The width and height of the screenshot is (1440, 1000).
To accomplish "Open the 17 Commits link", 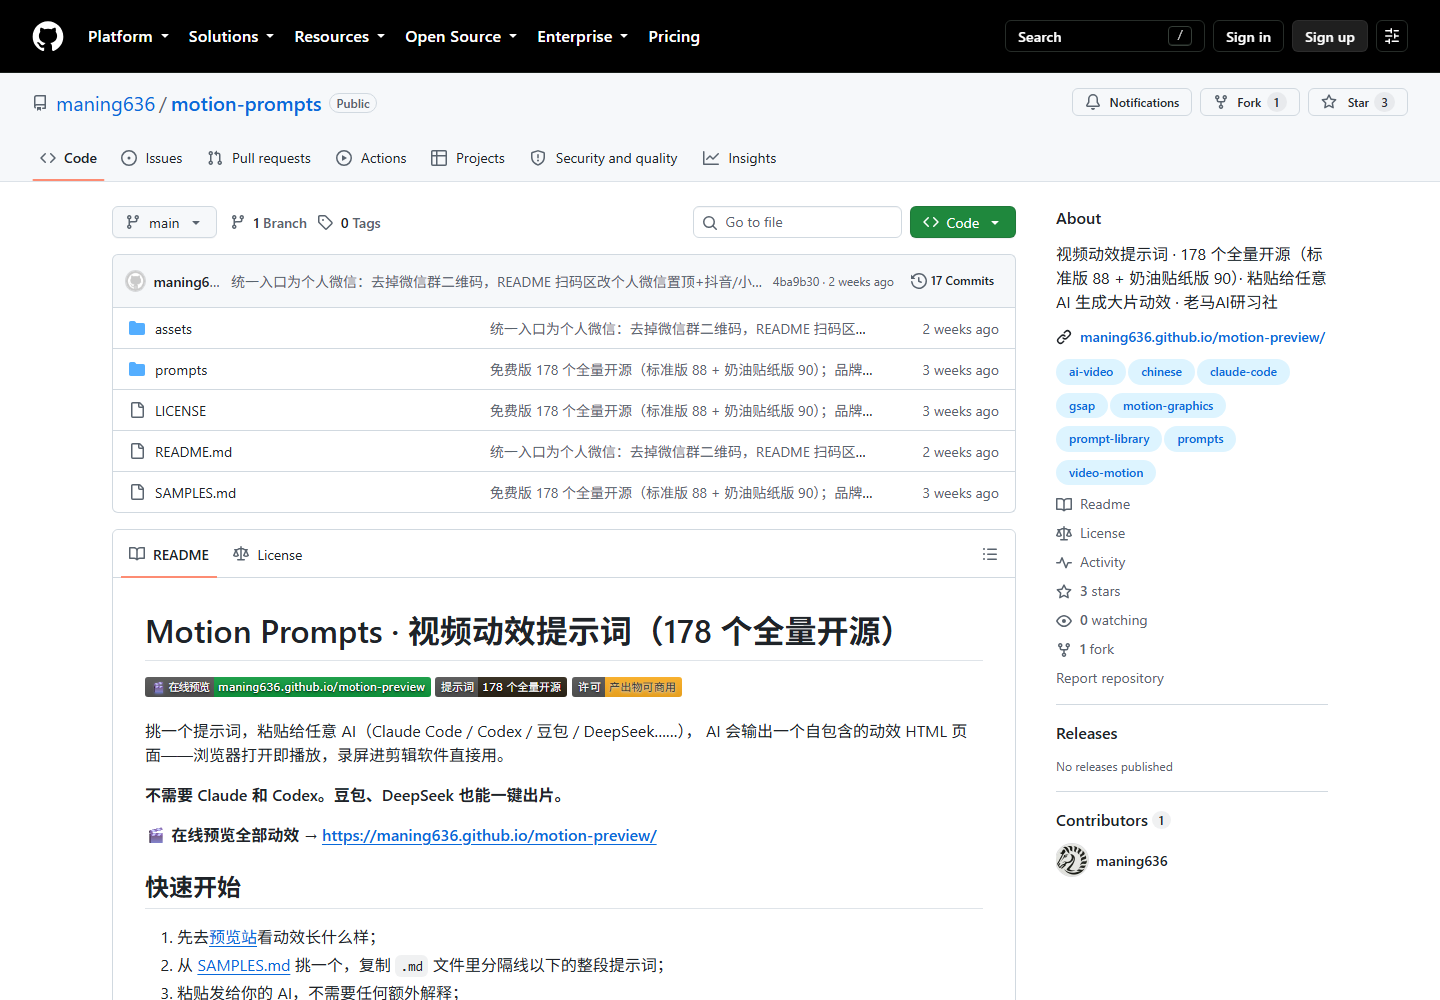I will tap(952, 281).
